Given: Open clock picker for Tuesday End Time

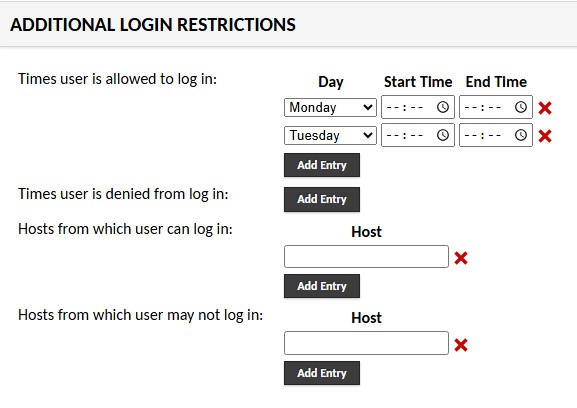Looking at the screenshot, I should coord(521,135).
